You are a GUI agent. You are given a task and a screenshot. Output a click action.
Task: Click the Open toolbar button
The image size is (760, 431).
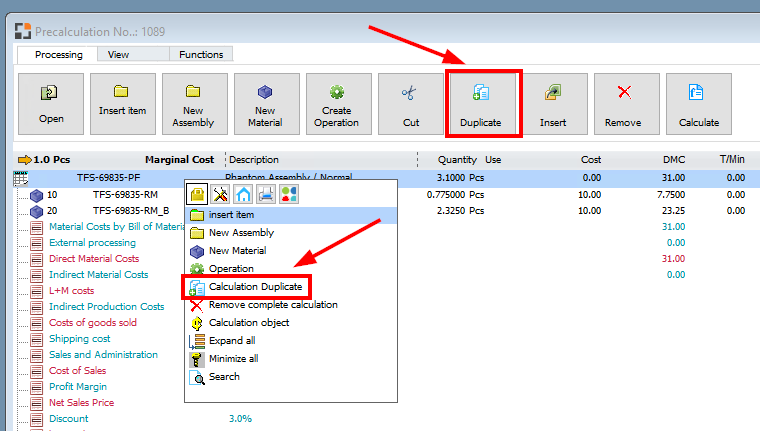pyautogui.click(x=51, y=104)
